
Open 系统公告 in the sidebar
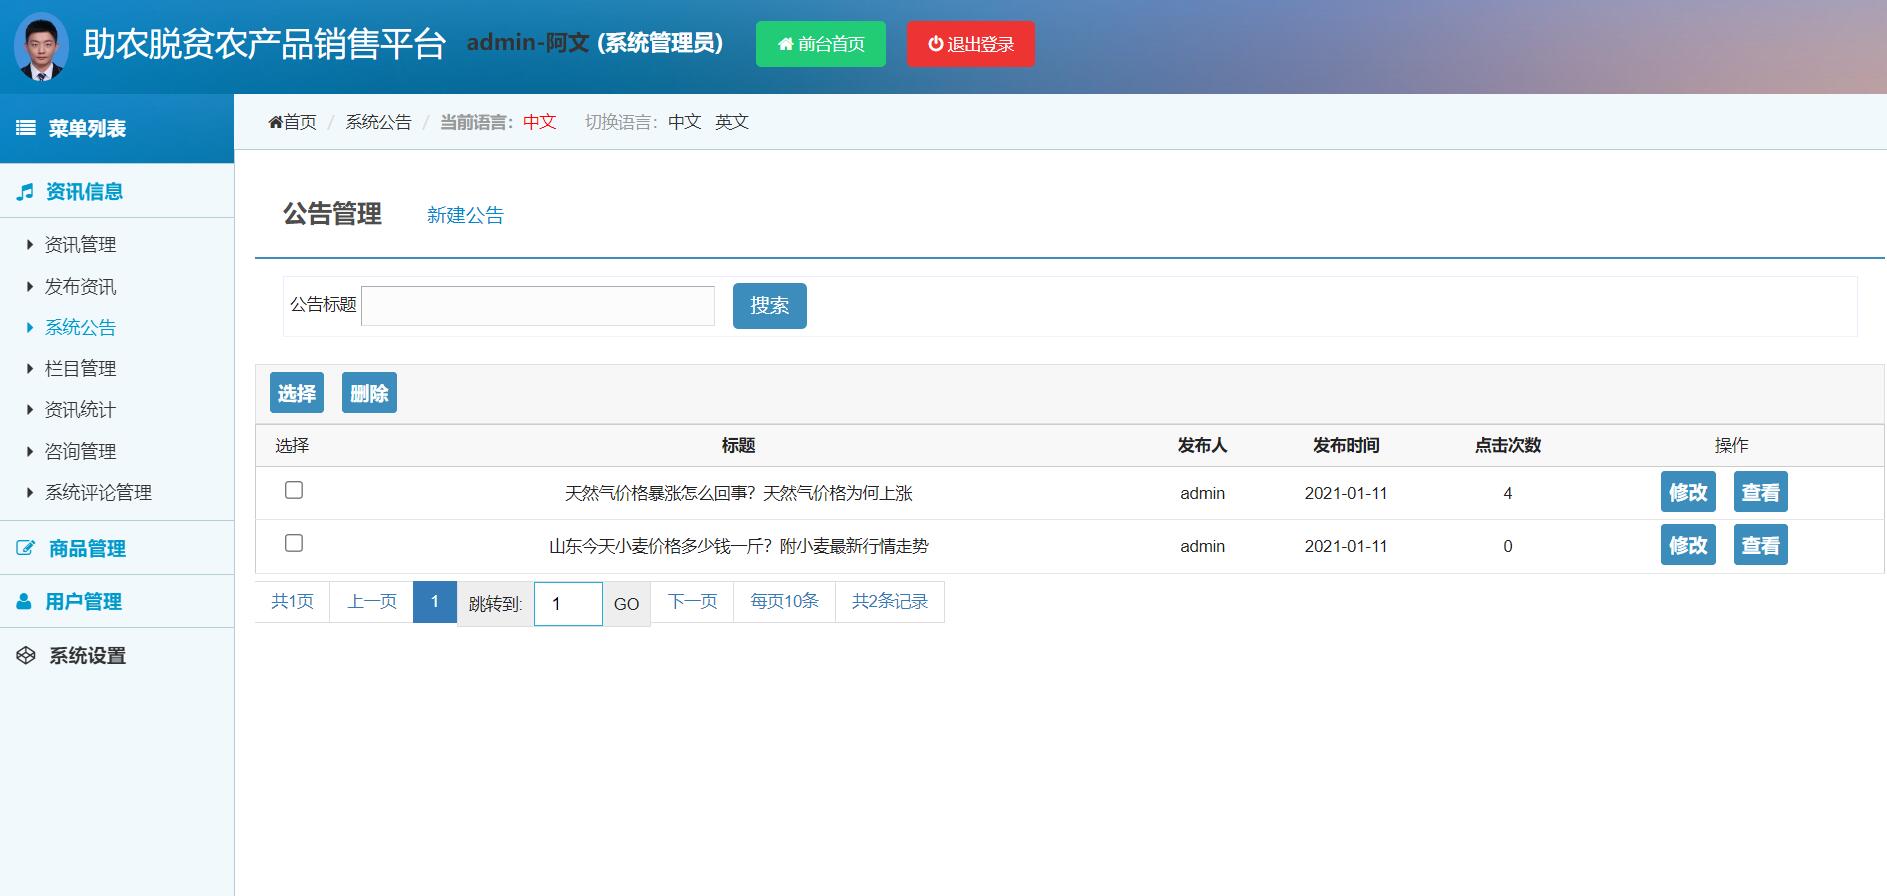point(80,328)
